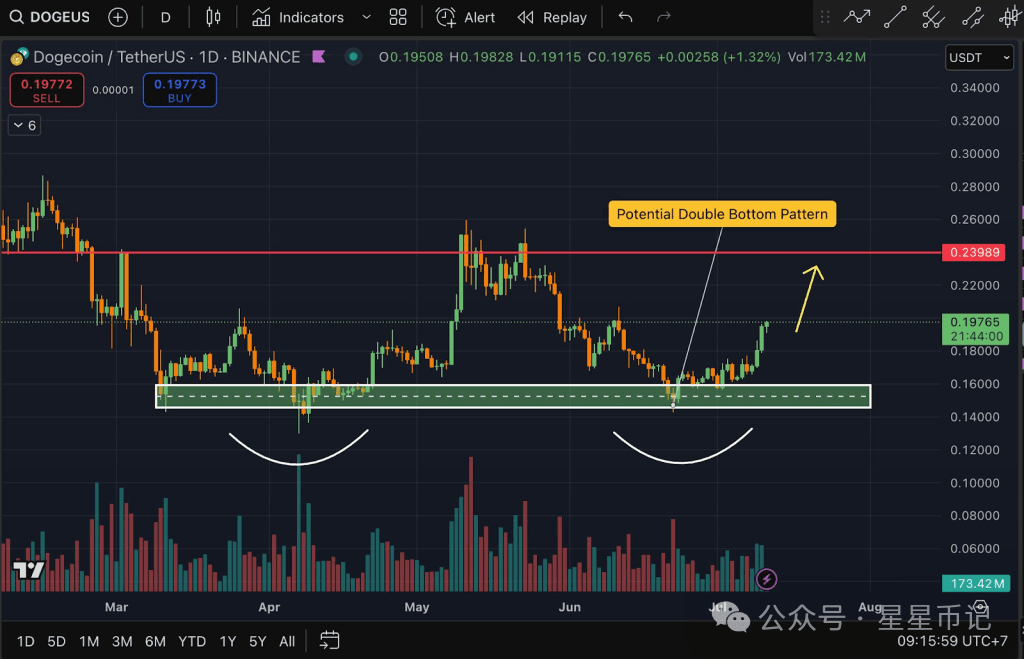Click the 0.19772 SELL button
Viewport: 1024px width, 659px height.
point(46,90)
